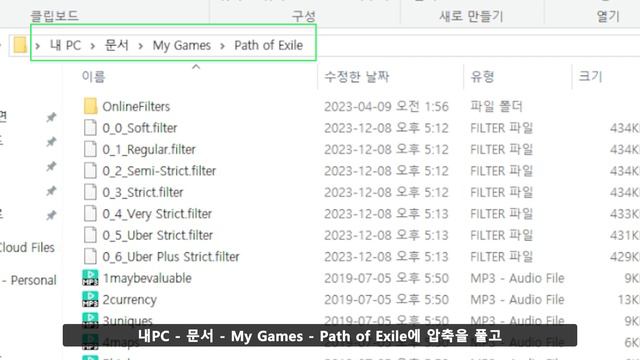Click the 433KB size cell

[x=624, y=214]
